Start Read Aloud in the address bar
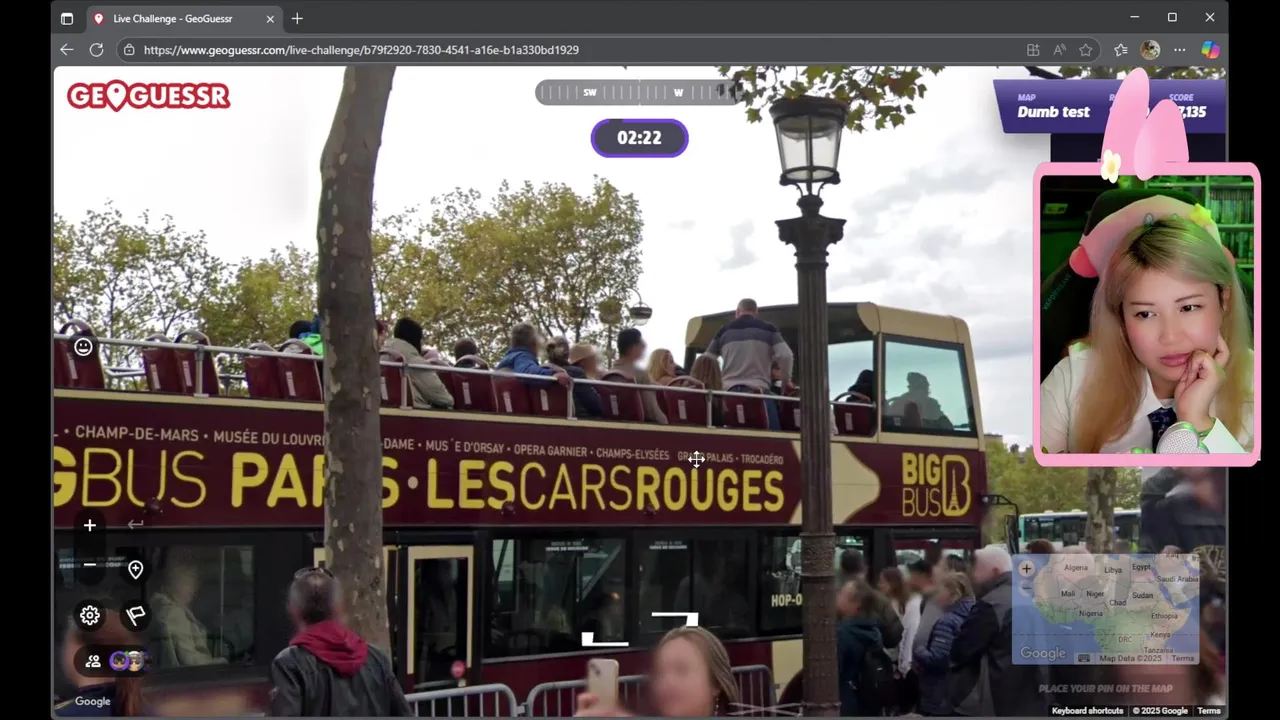 point(1059,49)
